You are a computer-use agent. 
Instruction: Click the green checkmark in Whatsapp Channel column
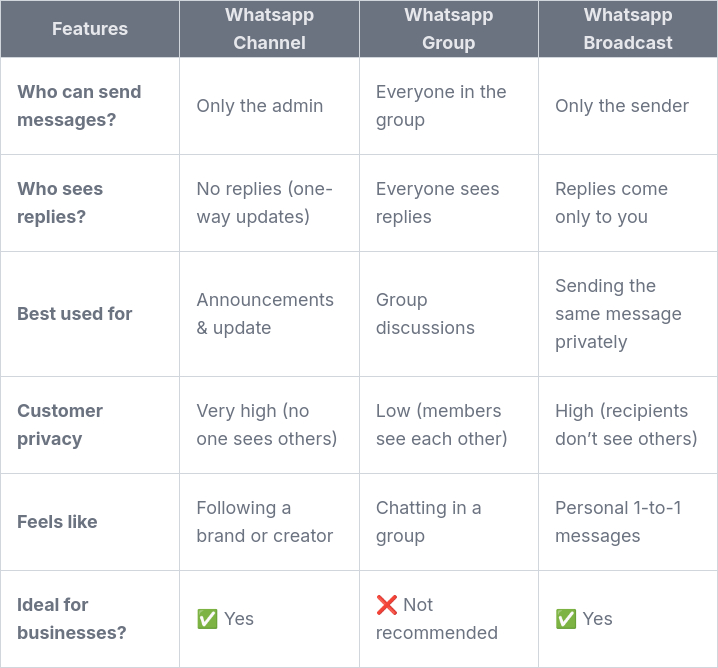point(207,619)
